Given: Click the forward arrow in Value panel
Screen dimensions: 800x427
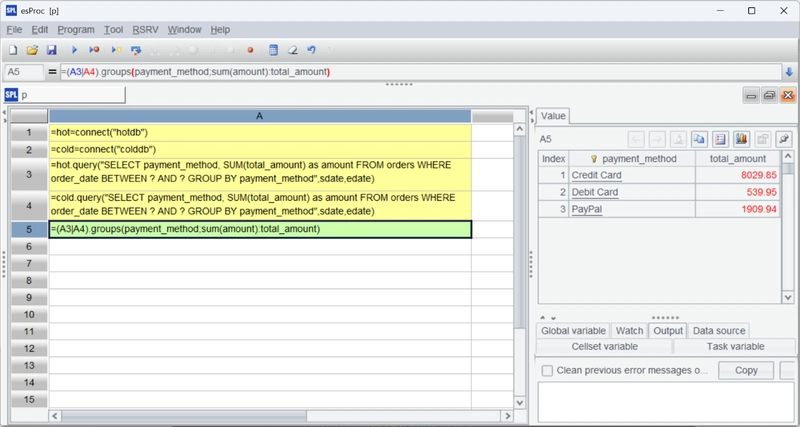Looking at the screenshot, I should point(657,139).
